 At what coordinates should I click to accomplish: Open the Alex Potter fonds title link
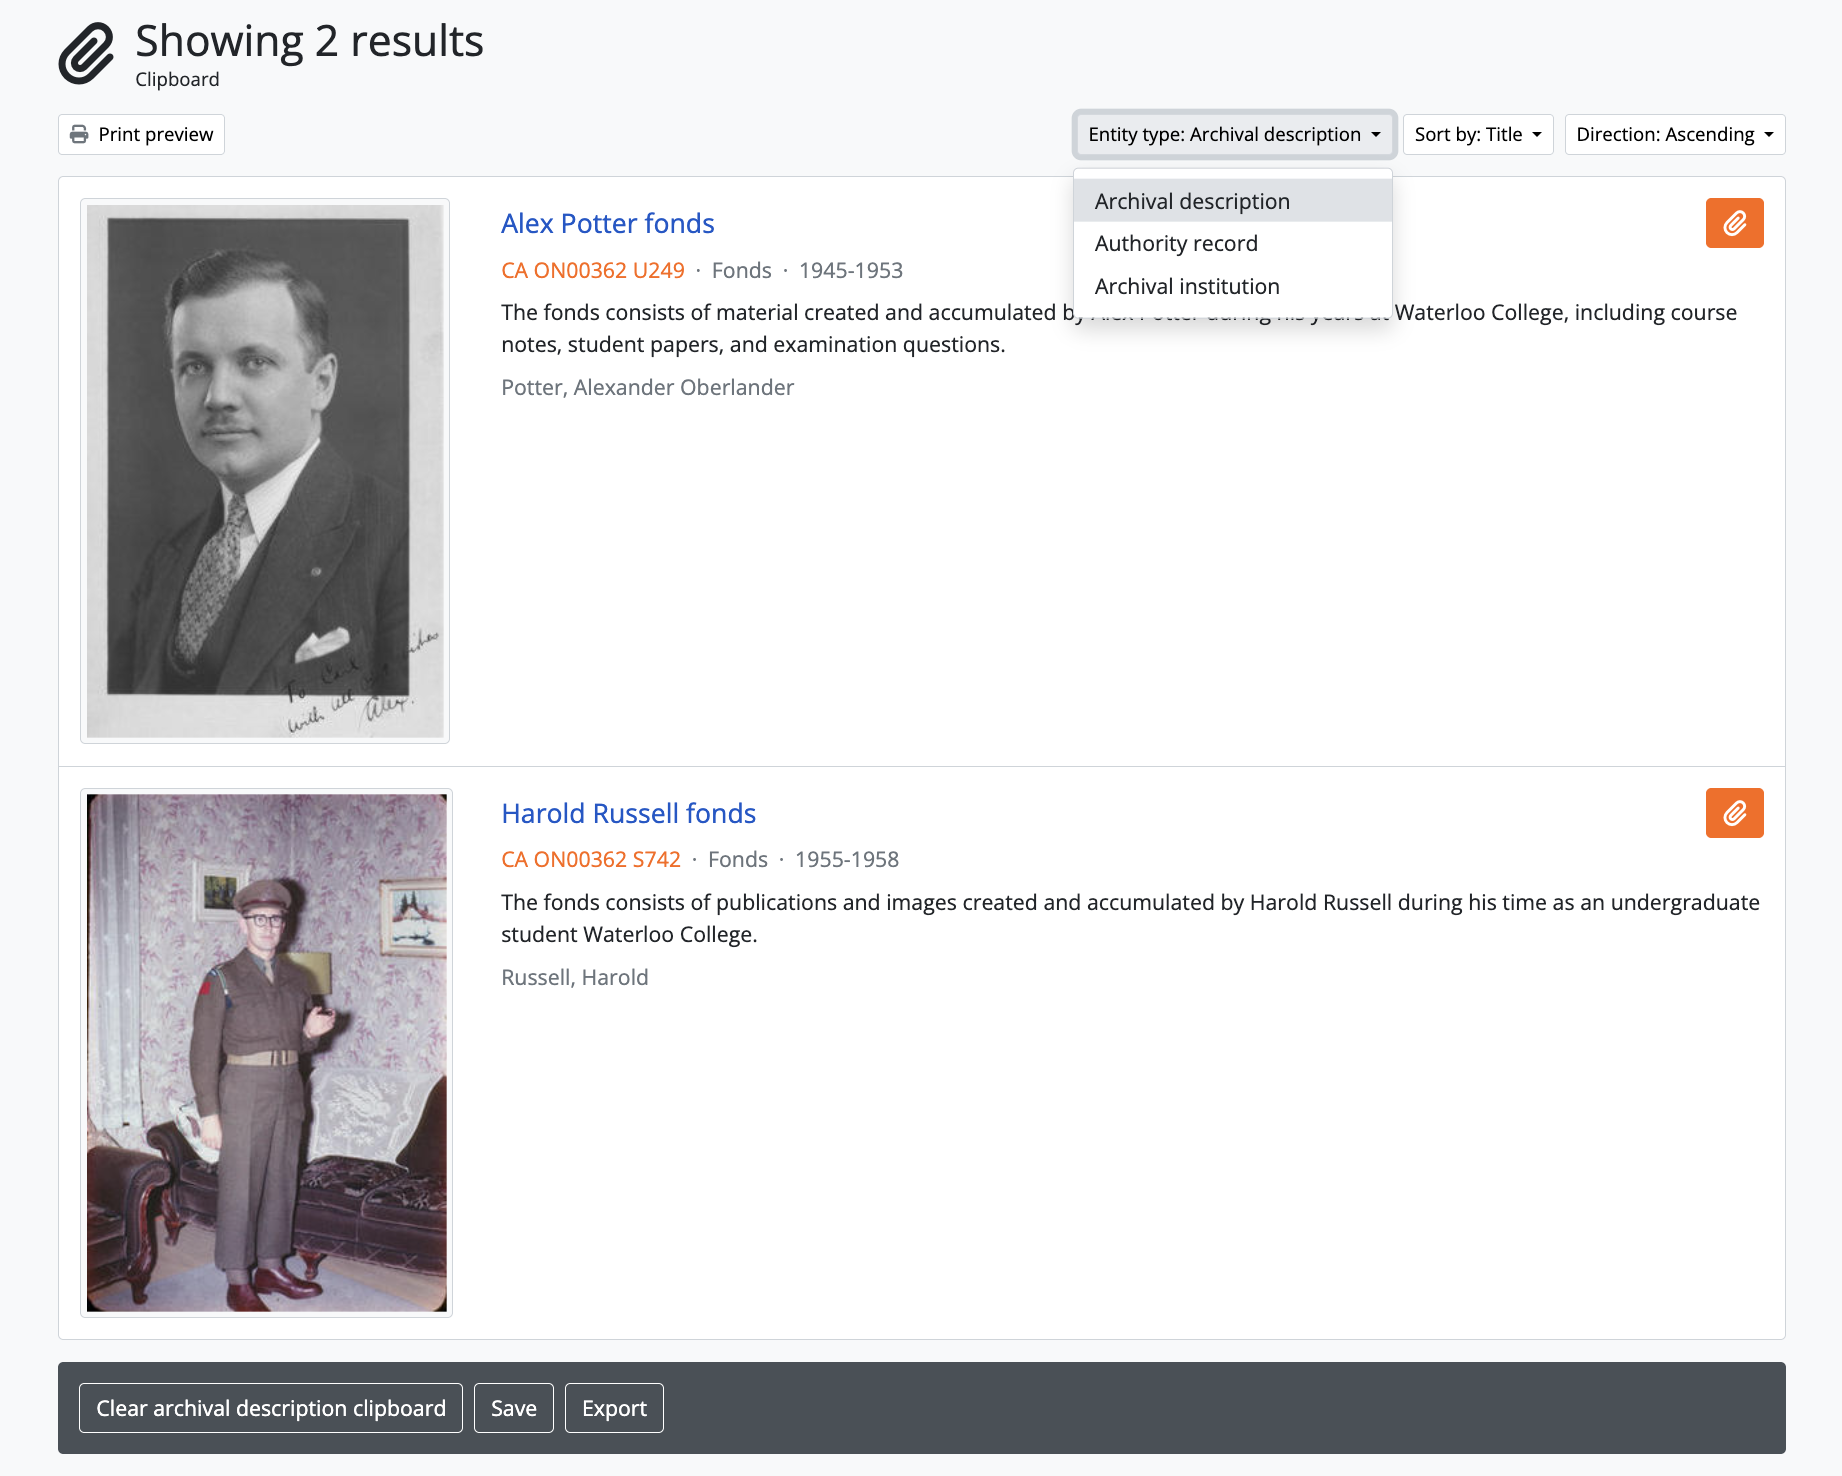pyautogui.click(x=607, y=224)
